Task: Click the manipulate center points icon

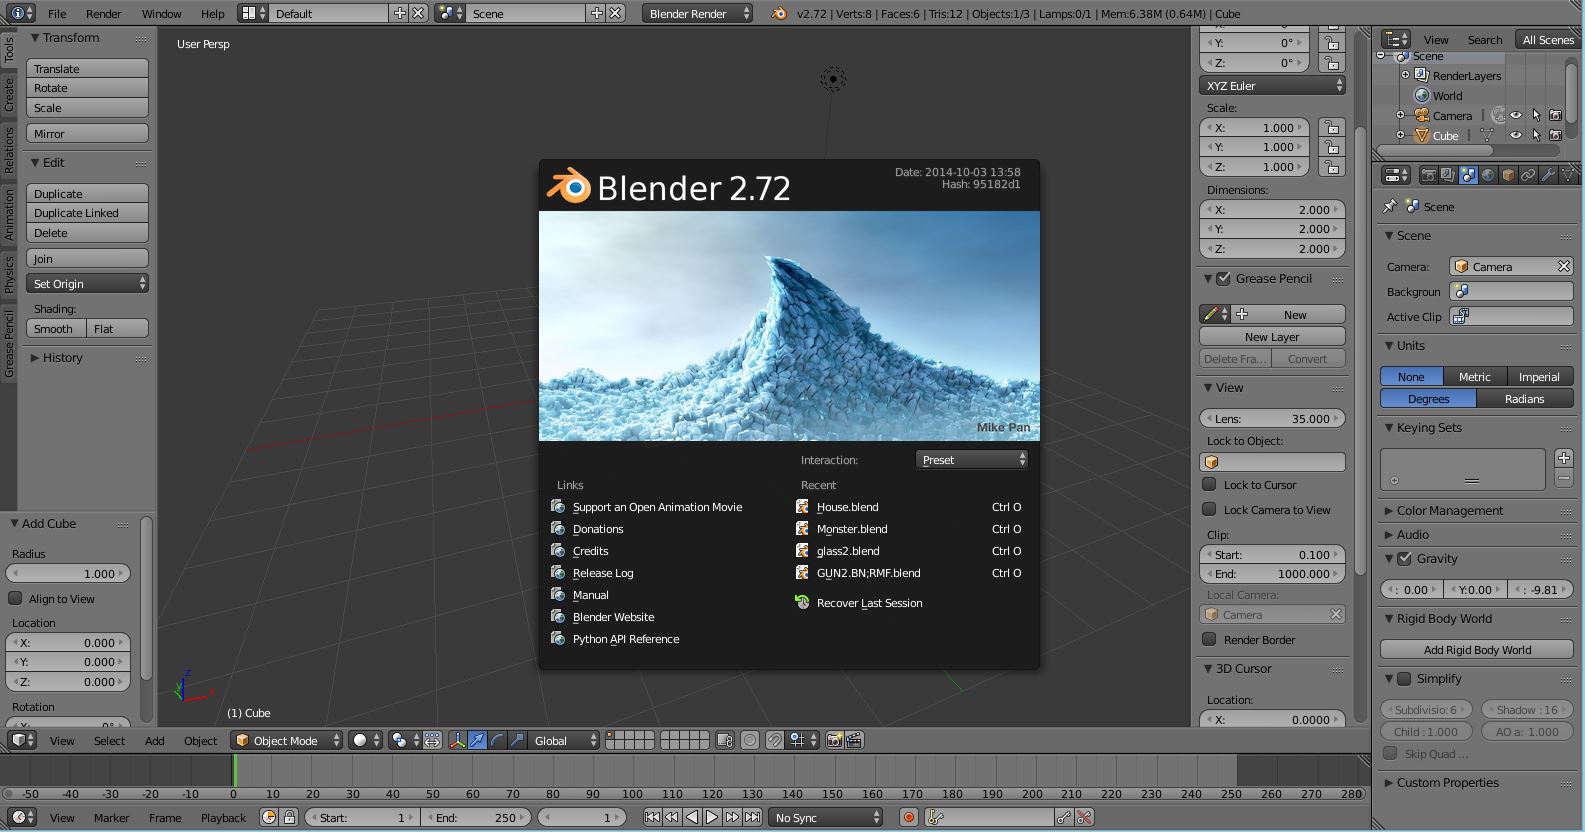Action: click(432, 740)
